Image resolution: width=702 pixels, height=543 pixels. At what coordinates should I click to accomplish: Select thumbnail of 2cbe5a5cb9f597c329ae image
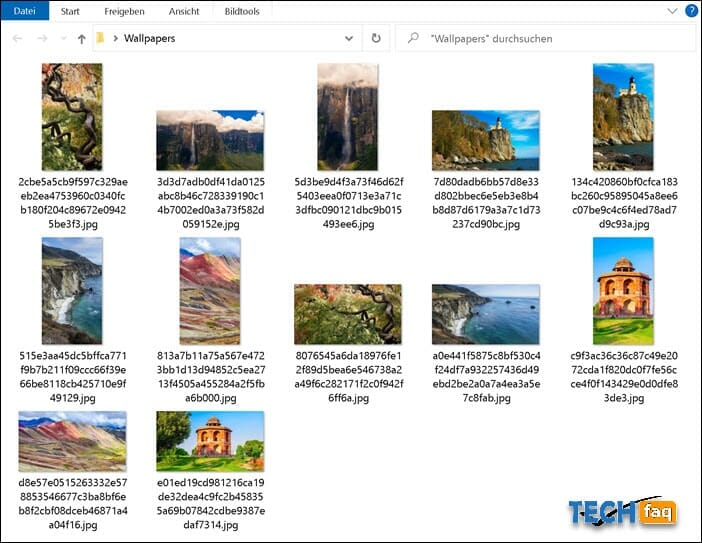pos(72,117)
